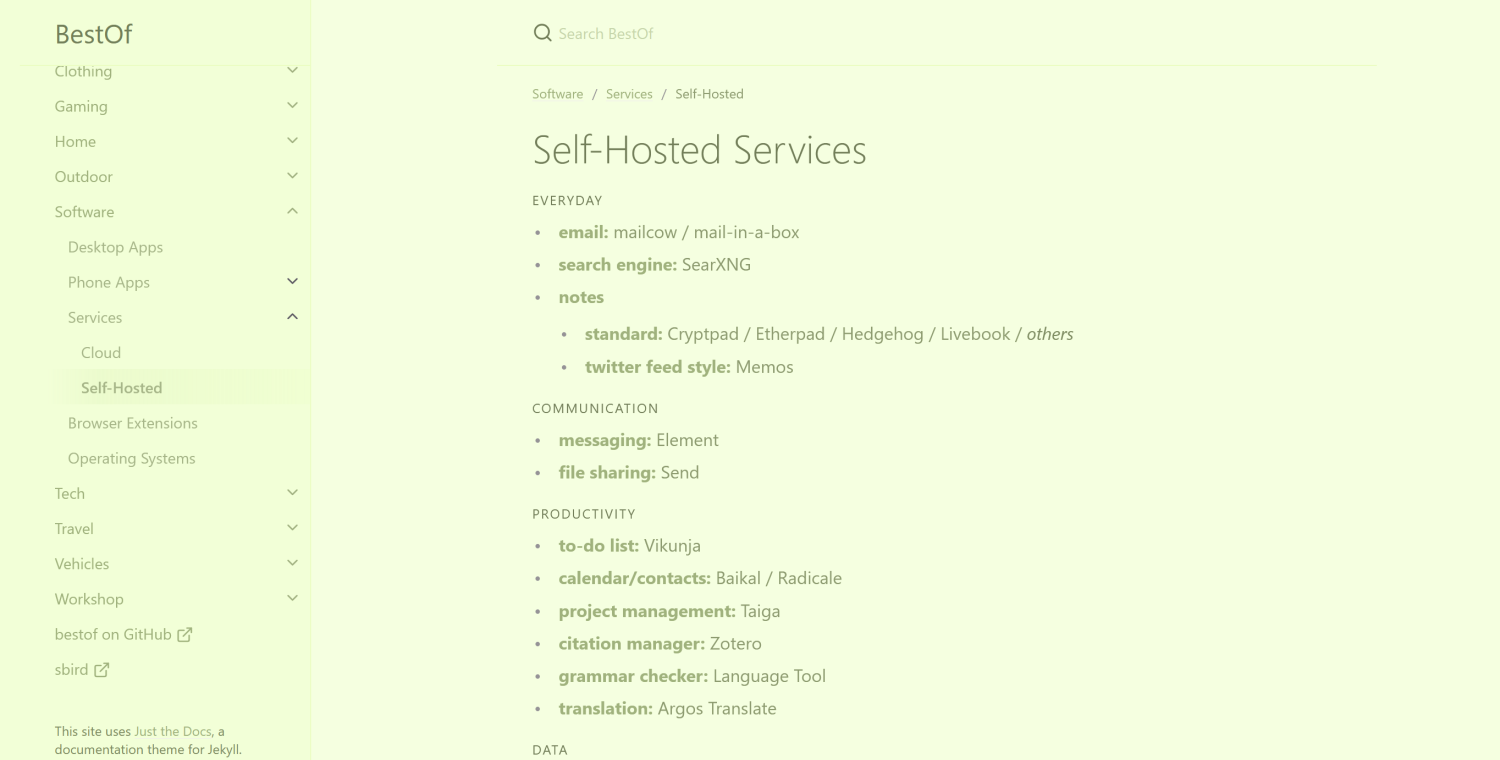
Task: Expand the Tech category chevron
Action: click(x=292, y=493)
